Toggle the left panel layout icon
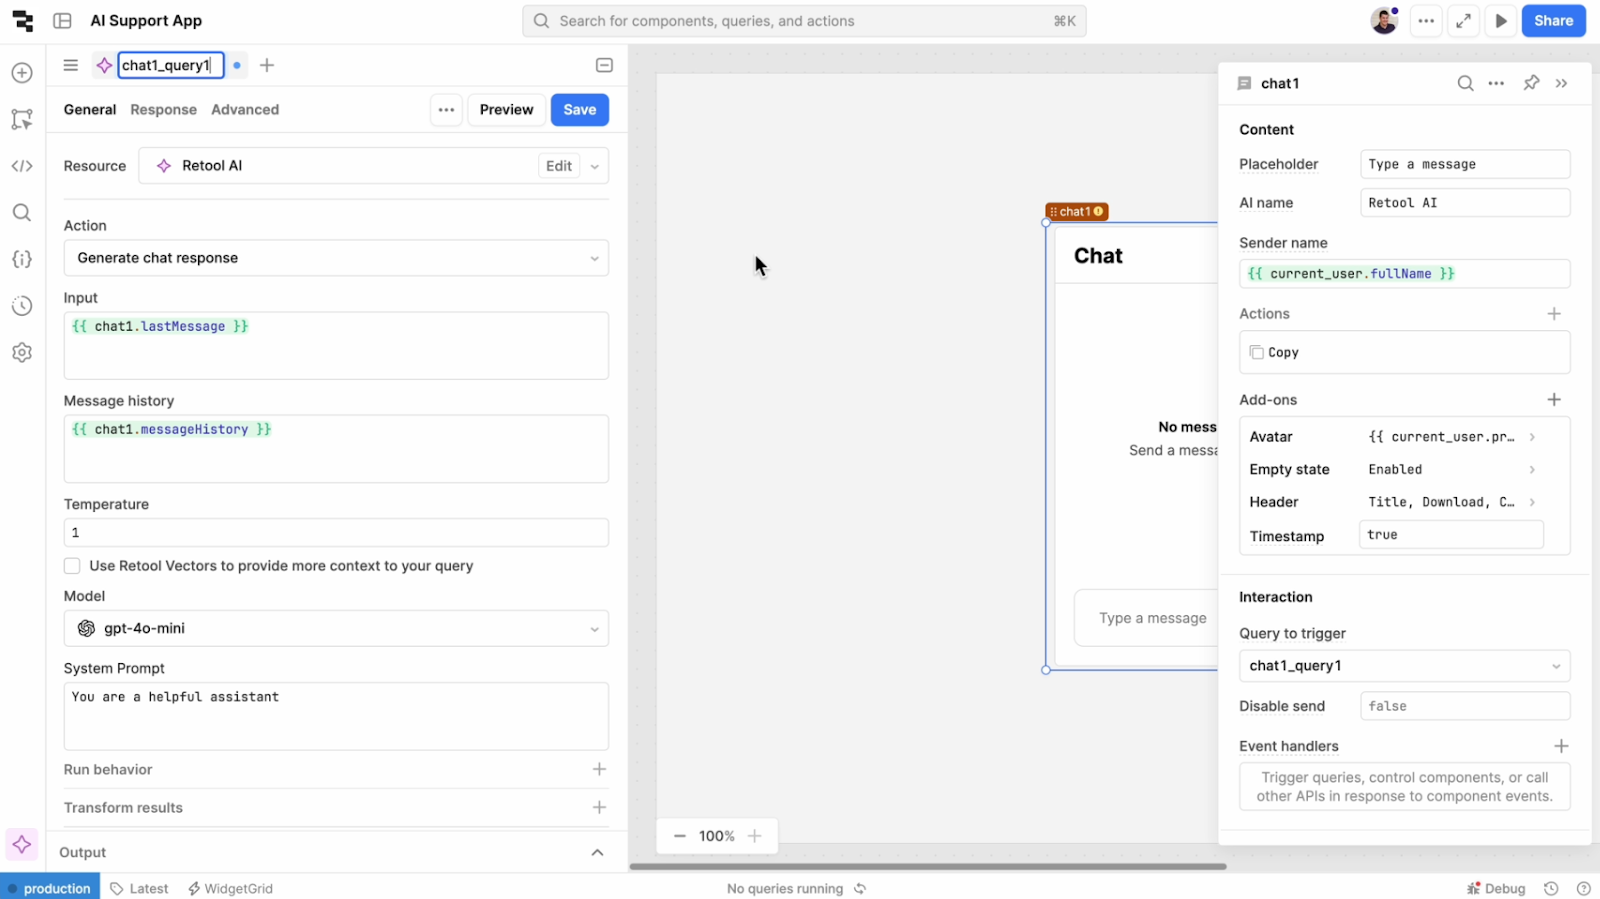1600x899 pixels. pyautogui.click(x=62, y=20)
